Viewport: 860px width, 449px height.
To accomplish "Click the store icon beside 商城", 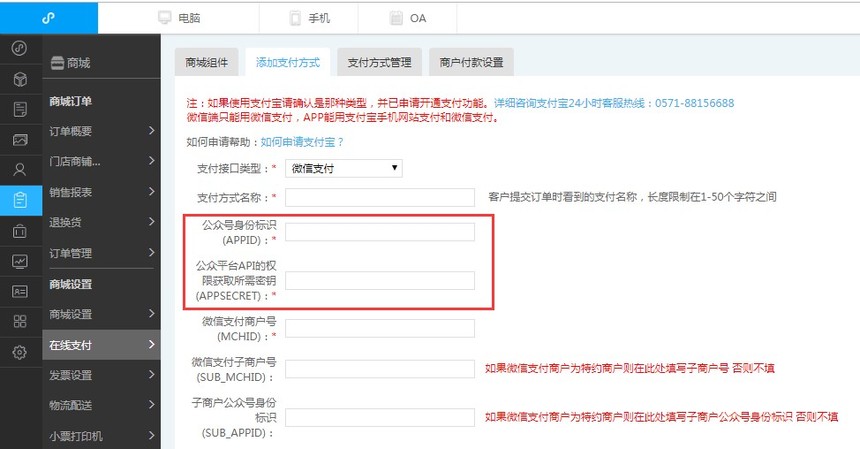I will coord(57,62).
